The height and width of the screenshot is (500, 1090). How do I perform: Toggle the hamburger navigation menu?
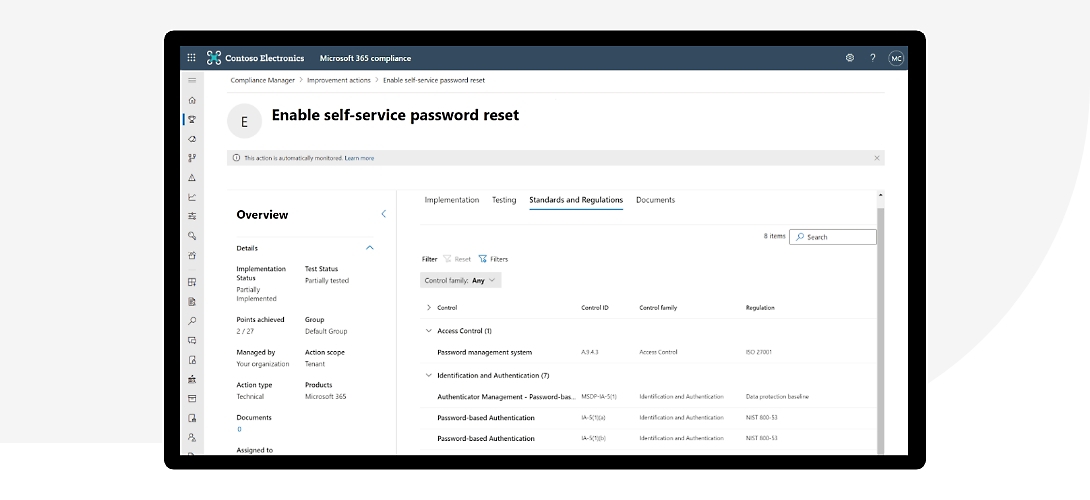pos(192,80)
